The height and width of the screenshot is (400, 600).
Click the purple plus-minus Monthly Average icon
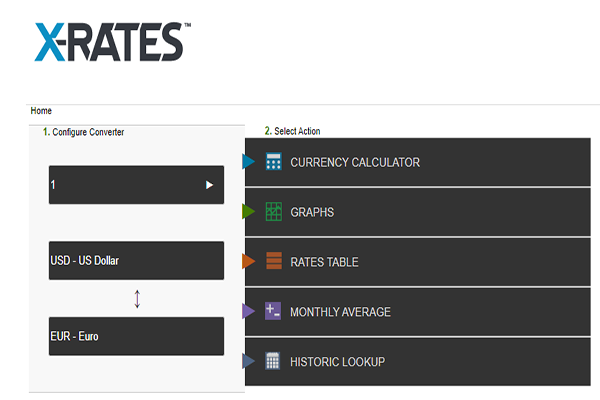click(x=273, y=311)
